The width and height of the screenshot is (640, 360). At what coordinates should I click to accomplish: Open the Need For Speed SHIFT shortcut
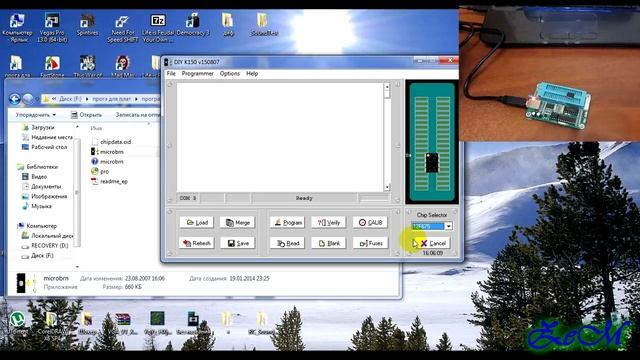(x=122, y=28)
